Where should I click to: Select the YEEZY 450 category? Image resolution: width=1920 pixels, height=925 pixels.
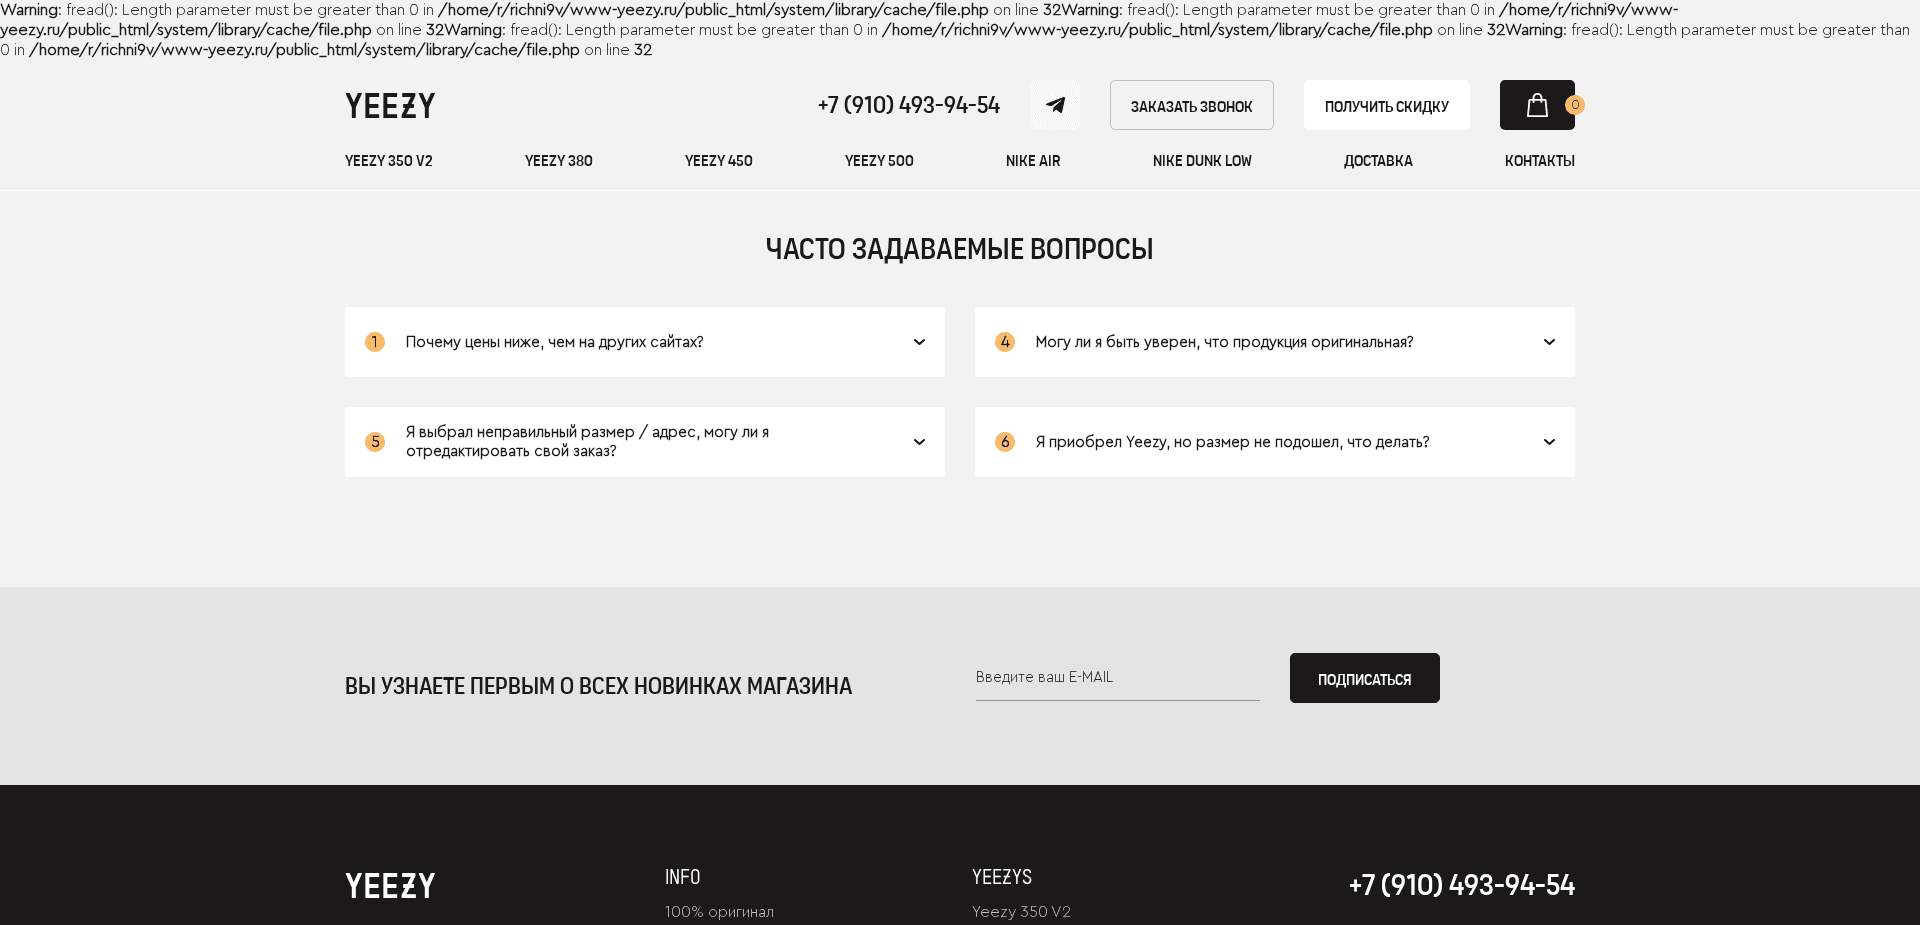coord(718,160)
